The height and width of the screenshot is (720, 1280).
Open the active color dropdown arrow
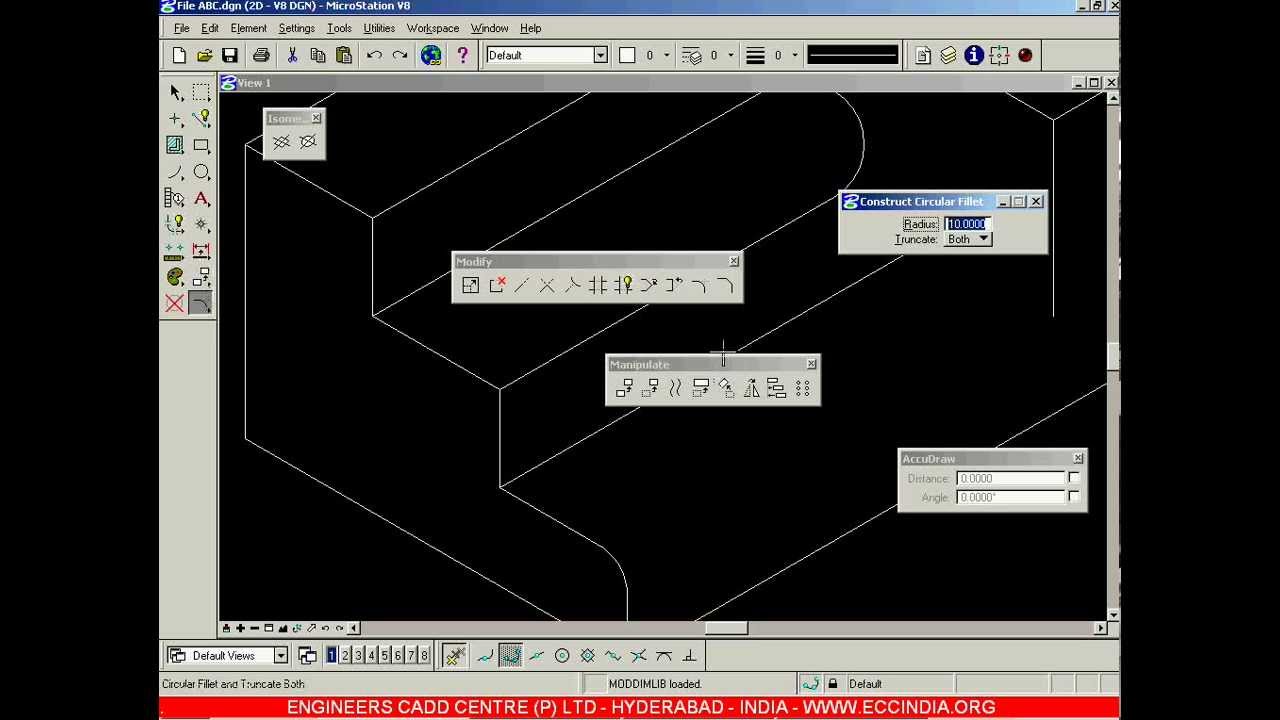pyautogui.click(x=667, y=55)
